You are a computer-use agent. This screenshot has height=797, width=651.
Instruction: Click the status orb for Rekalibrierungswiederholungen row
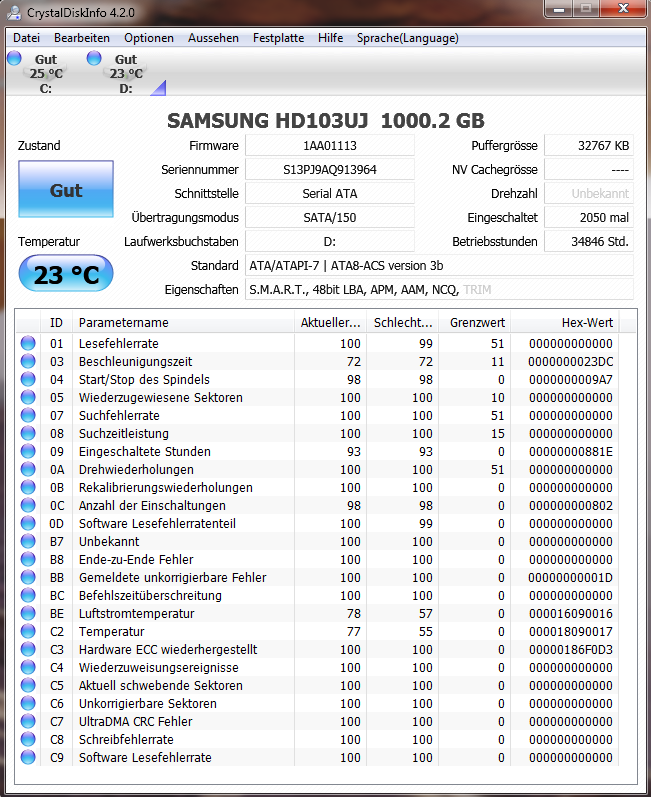pos(28,487)
